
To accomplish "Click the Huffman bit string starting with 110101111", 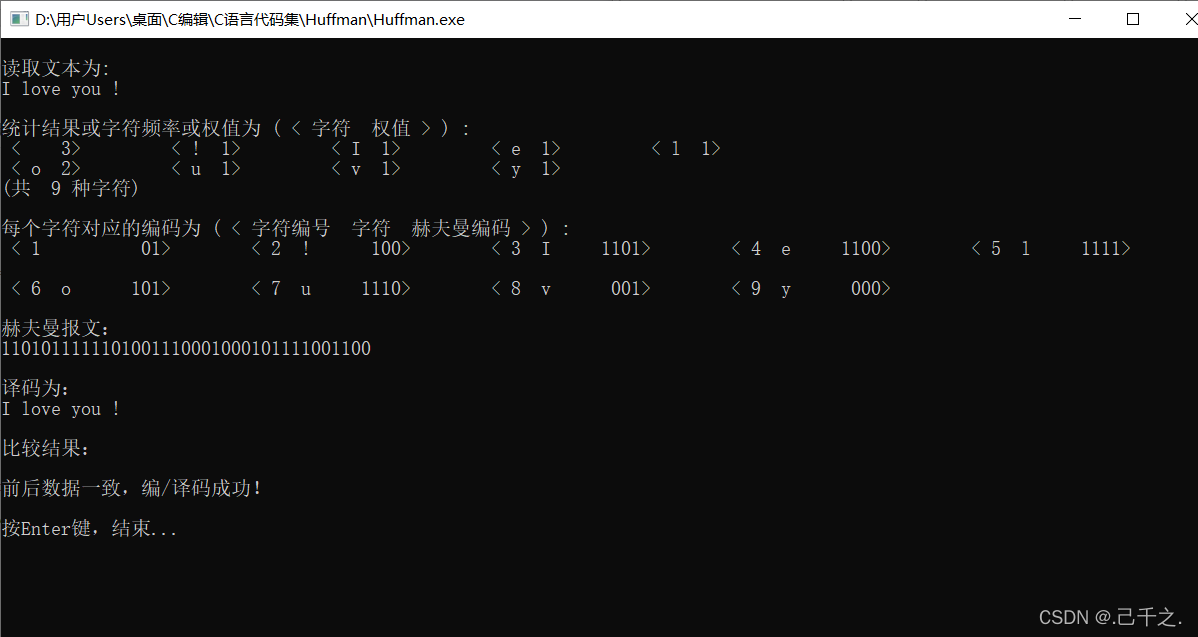I will pyautogui.click(x=186, y=348).
